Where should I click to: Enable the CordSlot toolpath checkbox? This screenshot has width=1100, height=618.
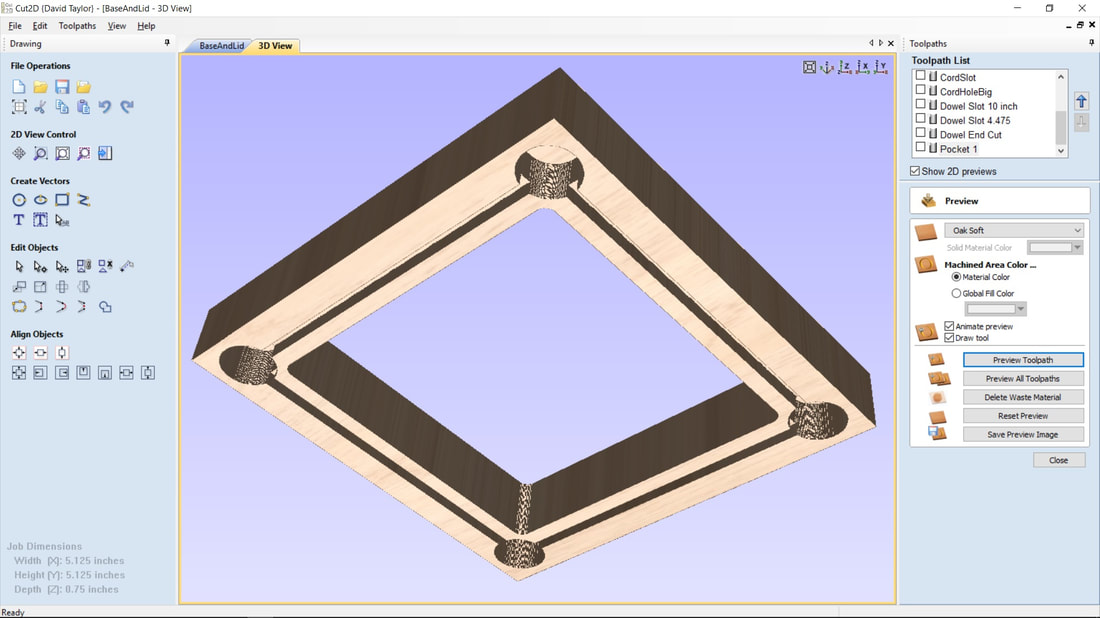(921, 77)
